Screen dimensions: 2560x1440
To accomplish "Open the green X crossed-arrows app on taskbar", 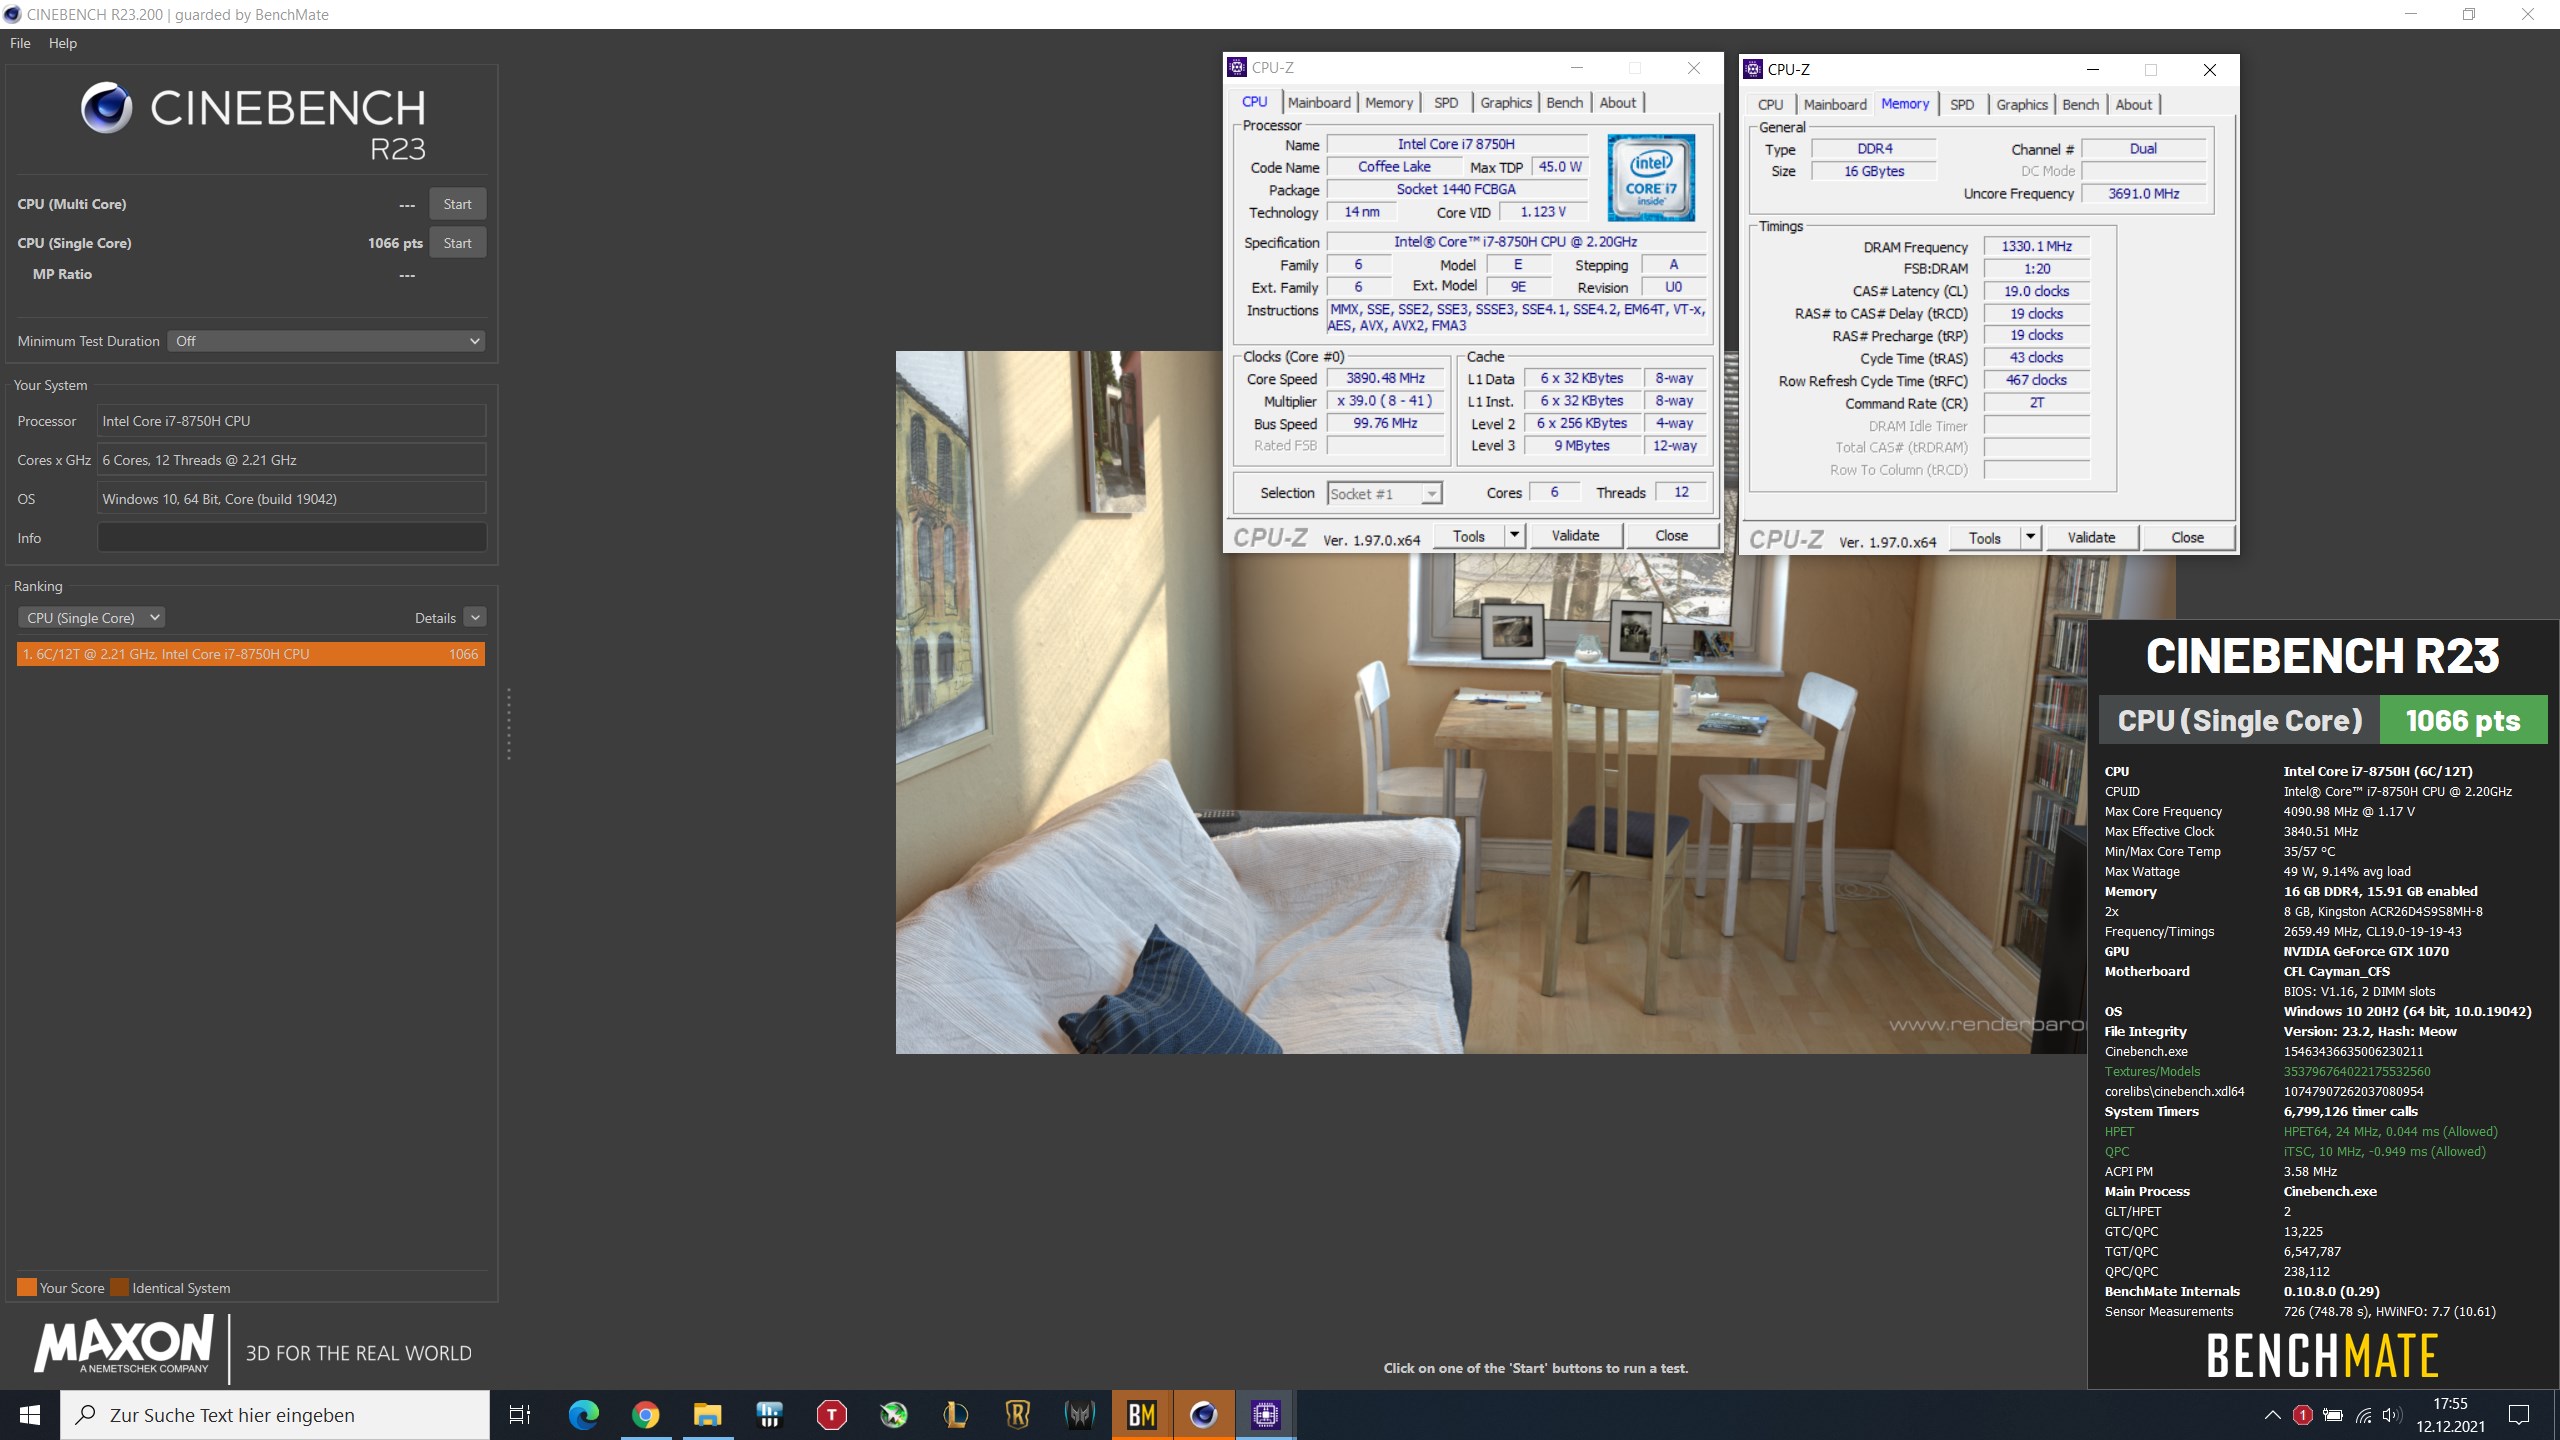I will click(894, 1415).
